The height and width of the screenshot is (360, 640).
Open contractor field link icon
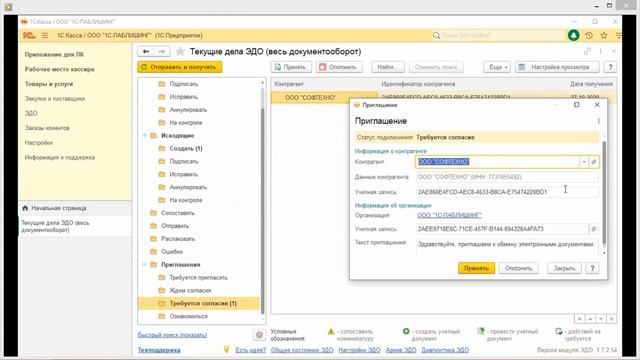pos(594,162)
